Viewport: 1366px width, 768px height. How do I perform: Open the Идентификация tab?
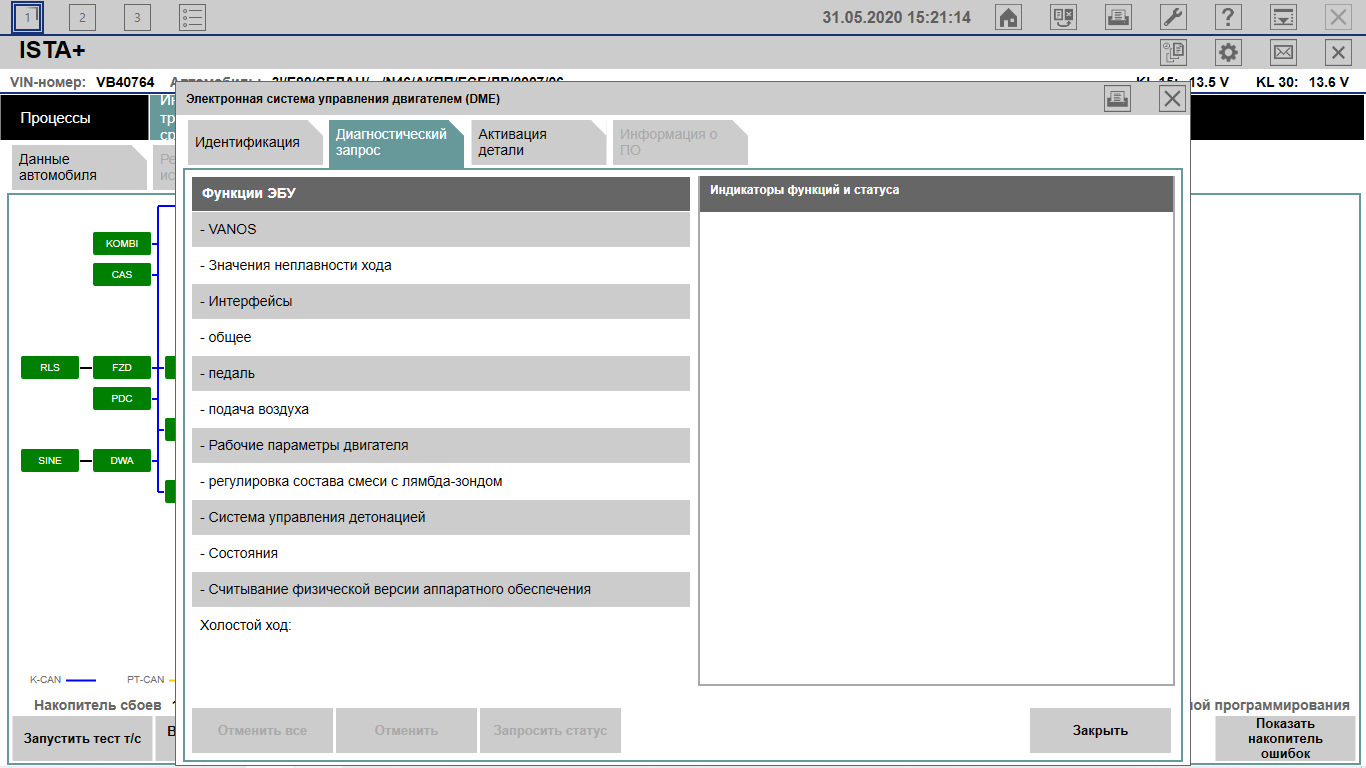click(254, 142)
